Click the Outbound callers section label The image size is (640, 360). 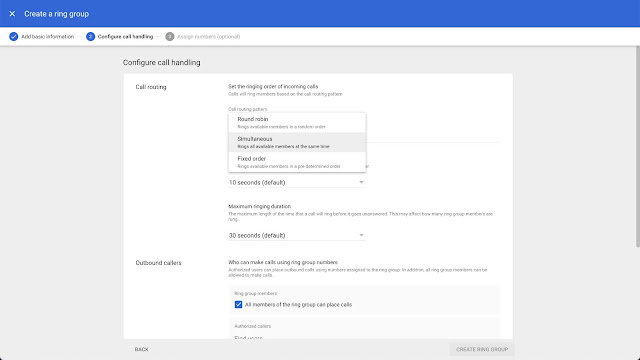[158, 263]
